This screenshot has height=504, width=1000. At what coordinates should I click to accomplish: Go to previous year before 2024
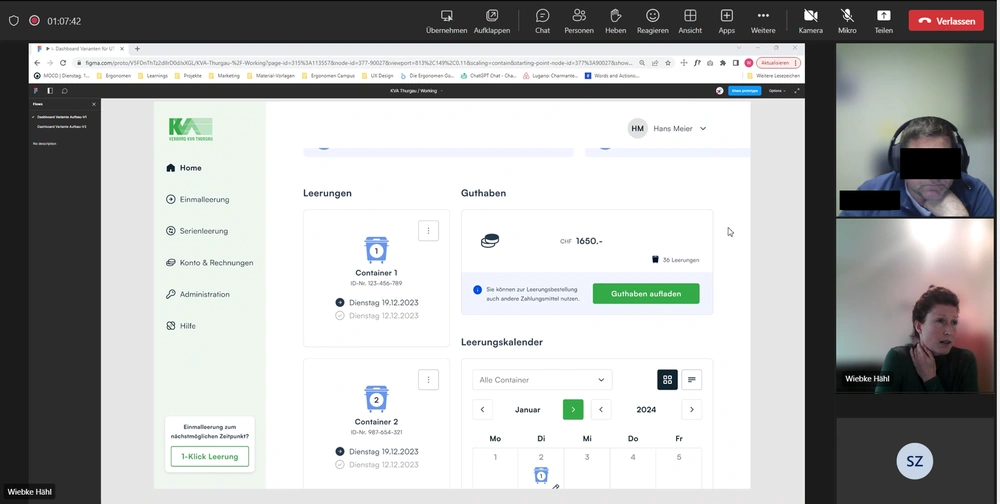tap(601, 410)
